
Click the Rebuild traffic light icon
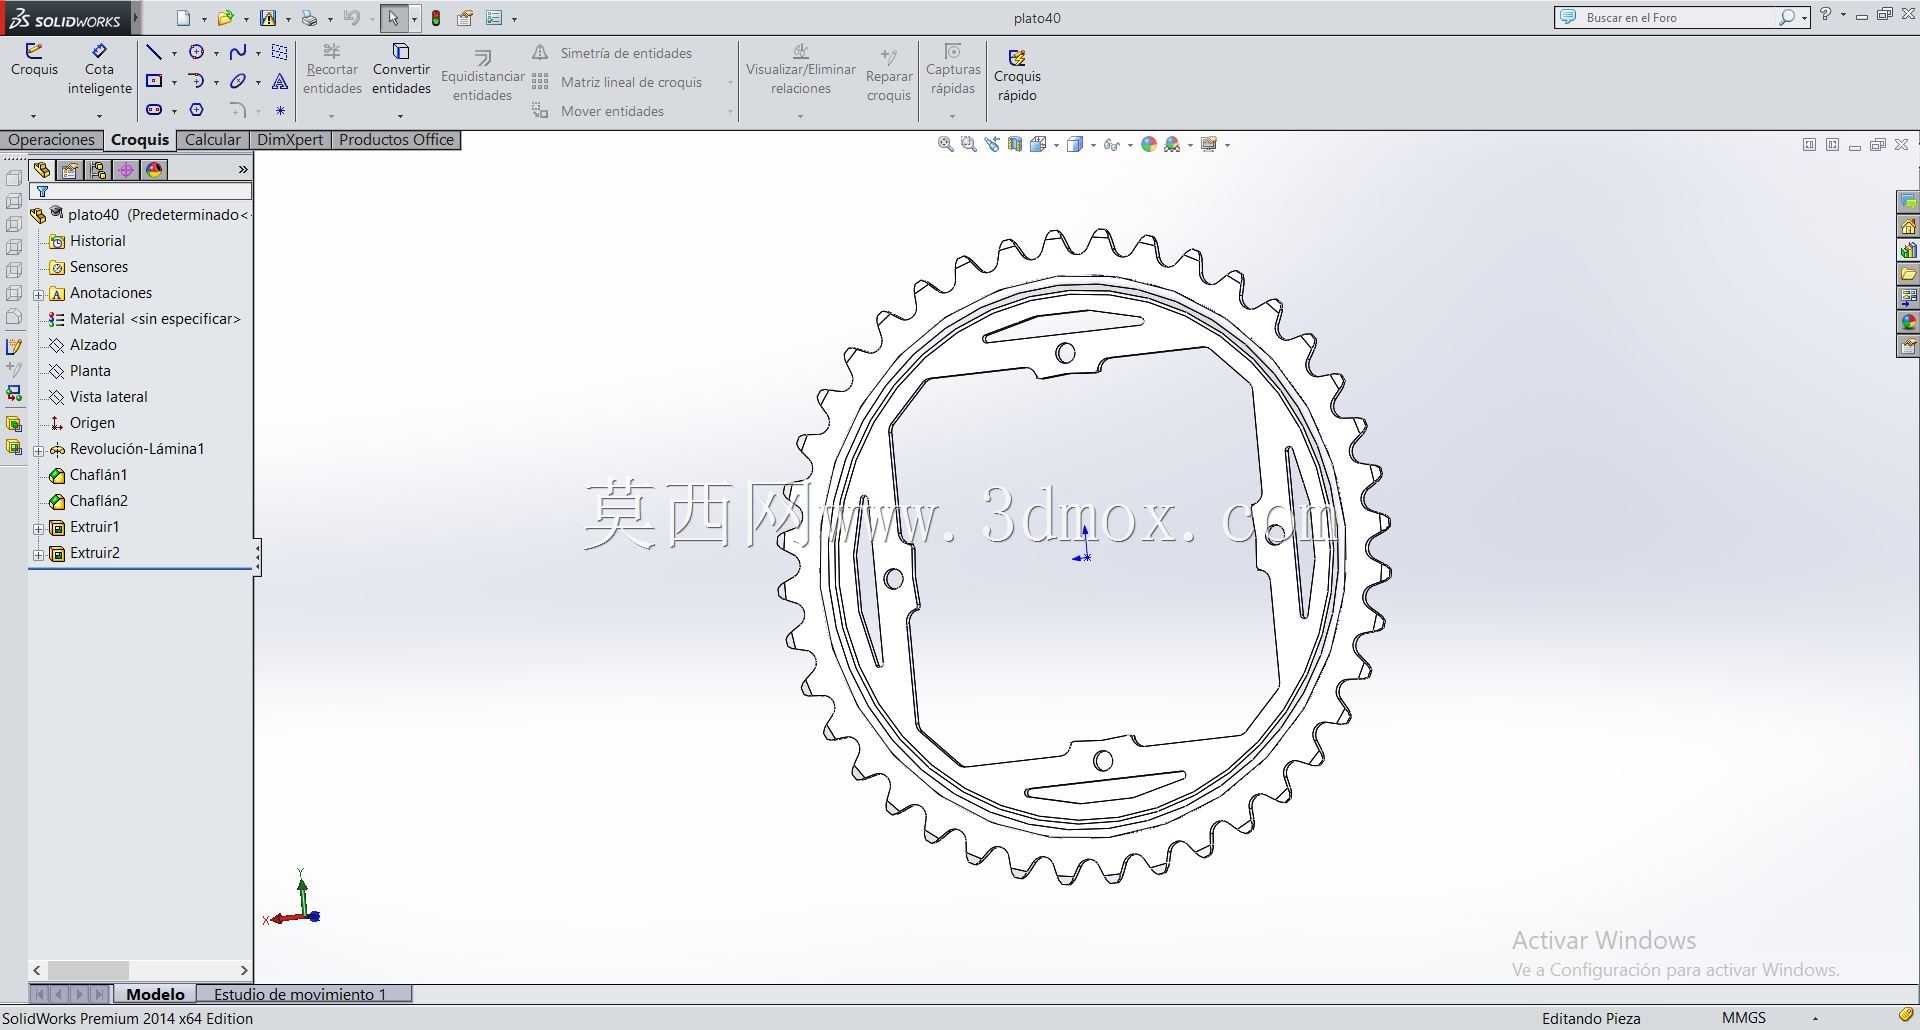436,18
